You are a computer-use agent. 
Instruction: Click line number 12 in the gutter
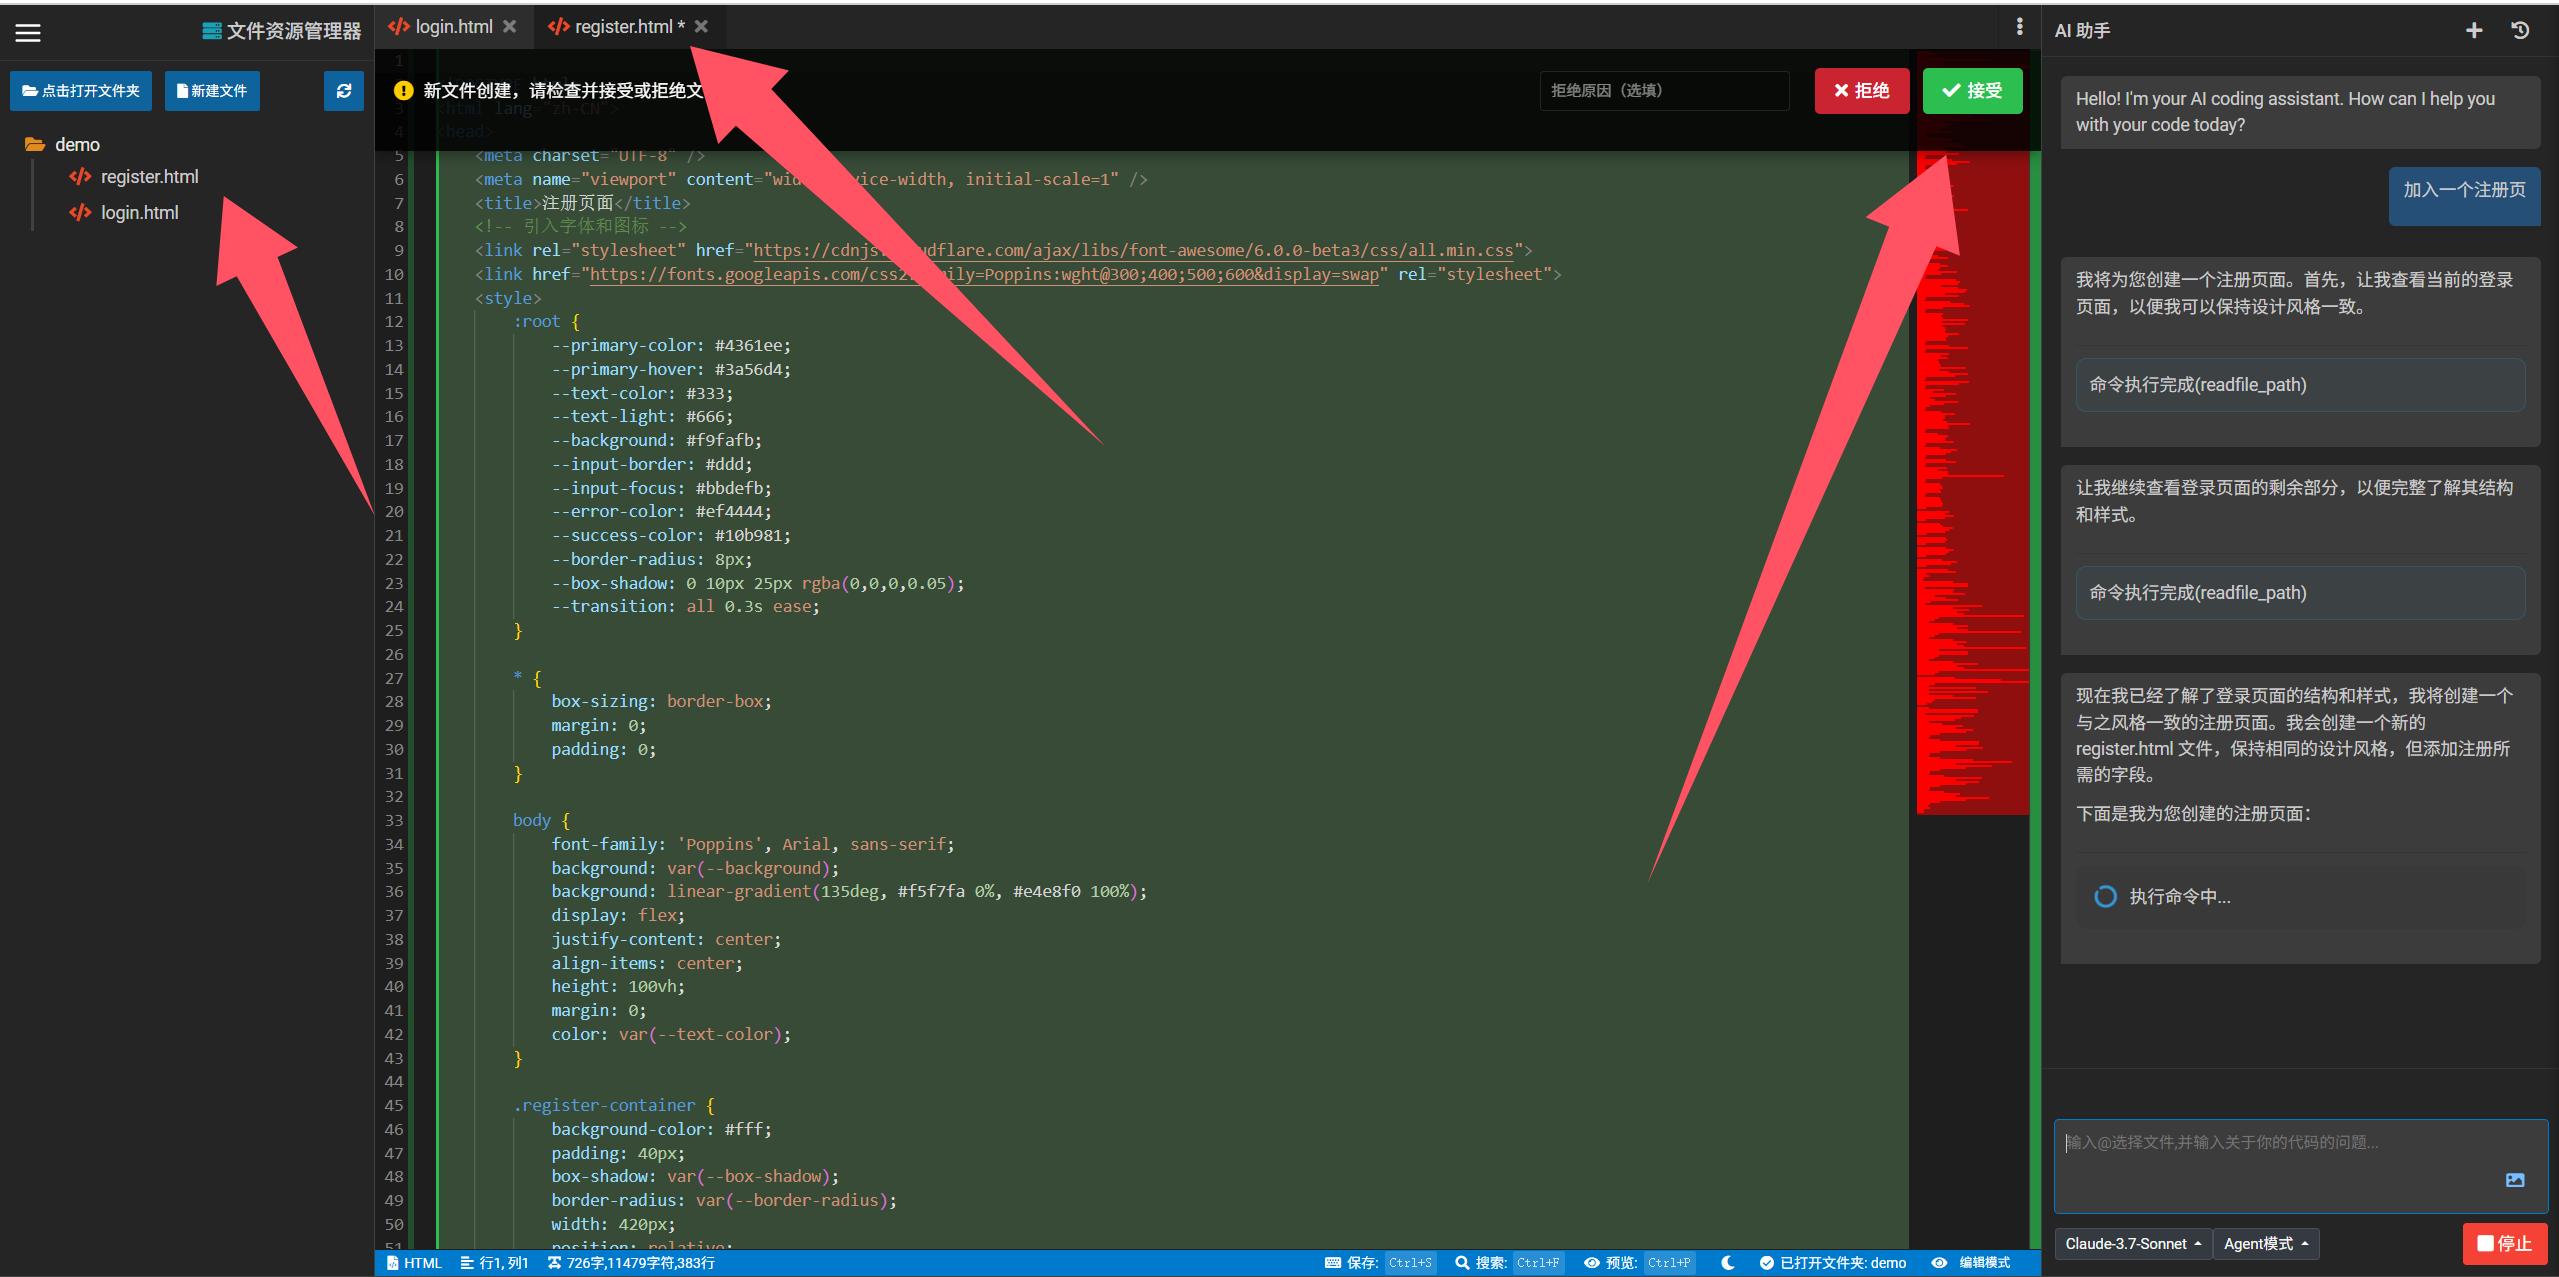394,322
